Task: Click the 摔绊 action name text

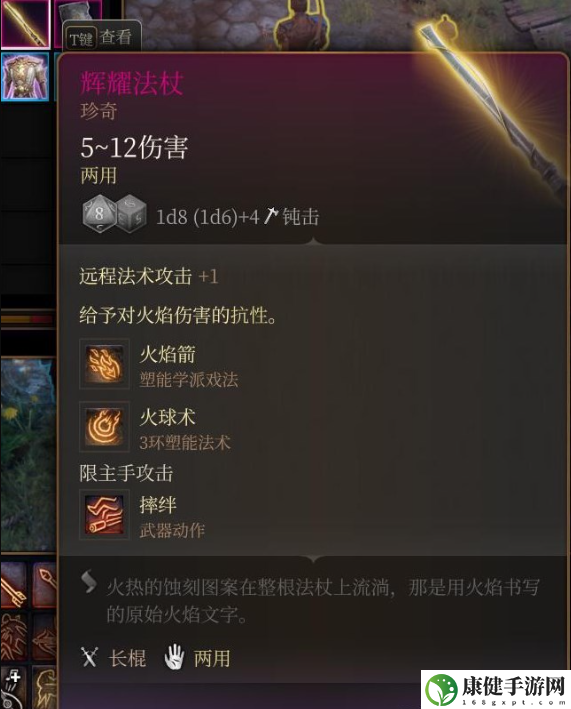Action: (x=158, y=505)
